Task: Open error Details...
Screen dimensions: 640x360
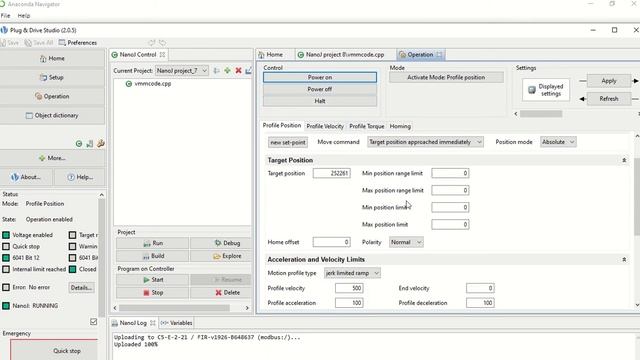Action: pos(81,288)
